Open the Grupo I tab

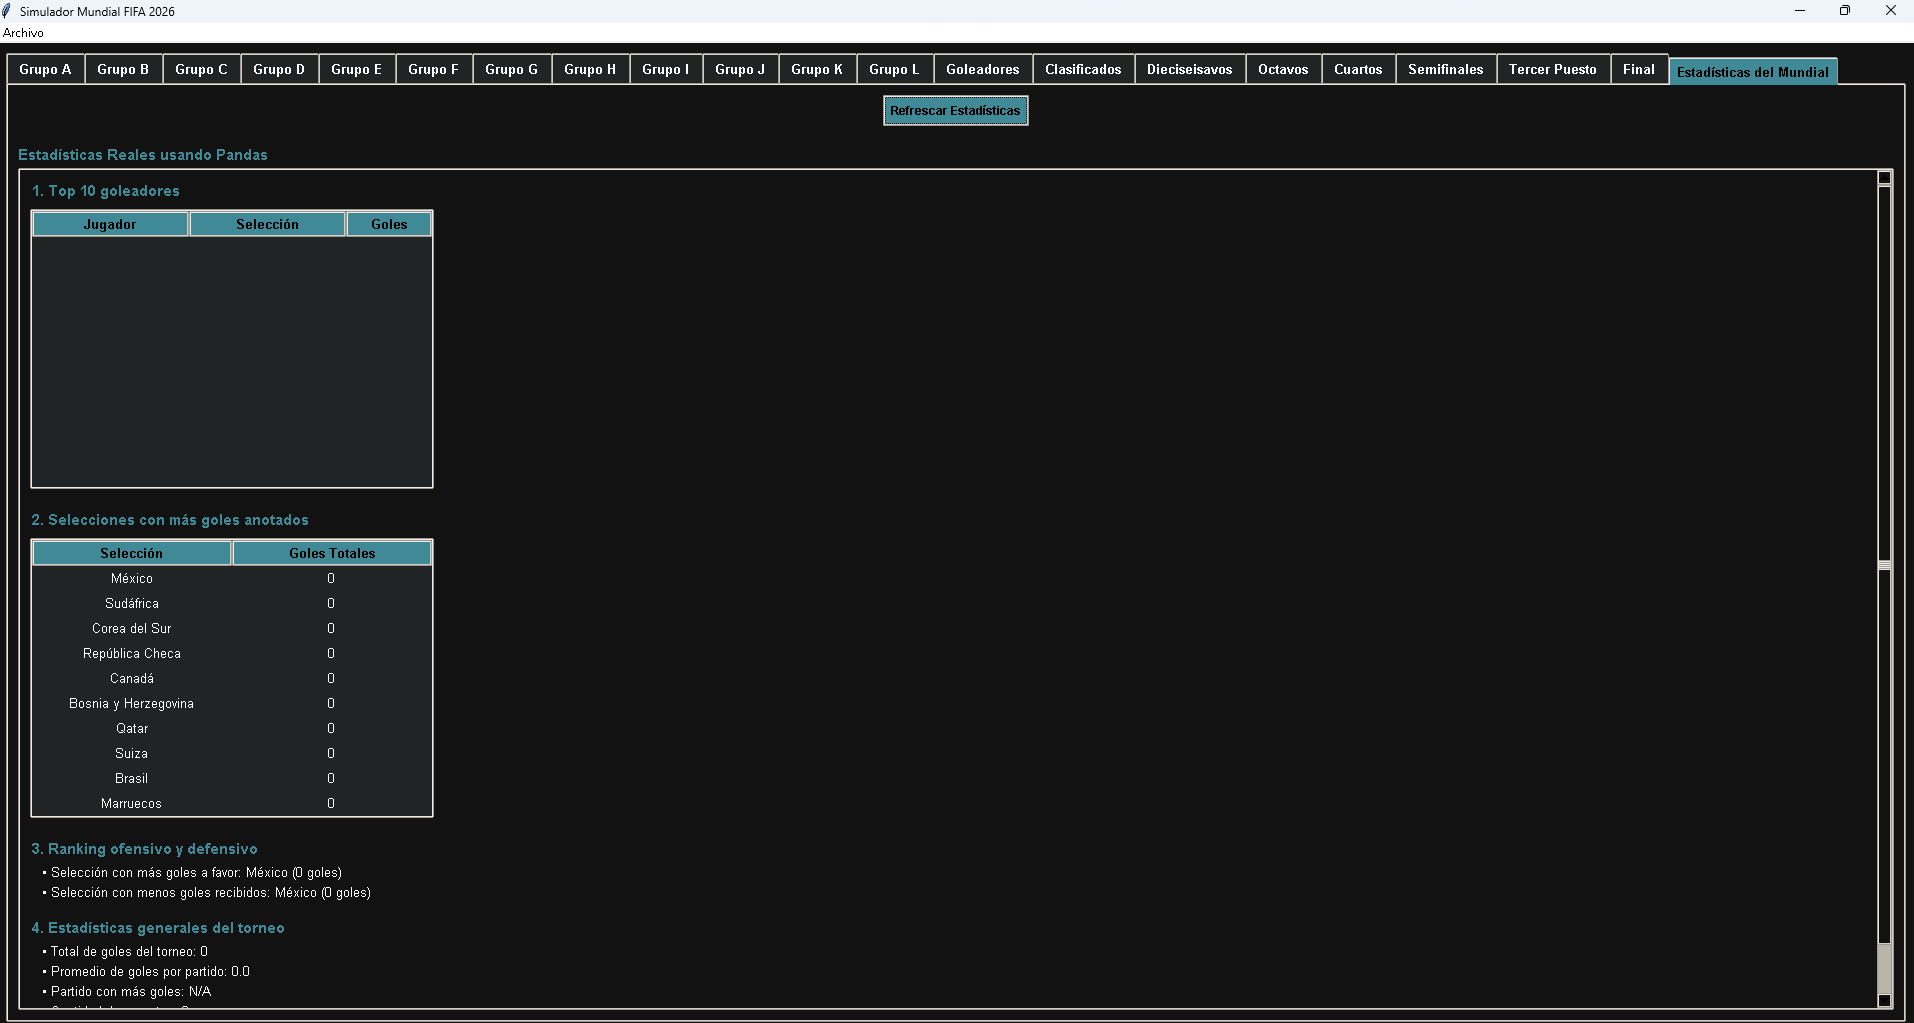666,69
